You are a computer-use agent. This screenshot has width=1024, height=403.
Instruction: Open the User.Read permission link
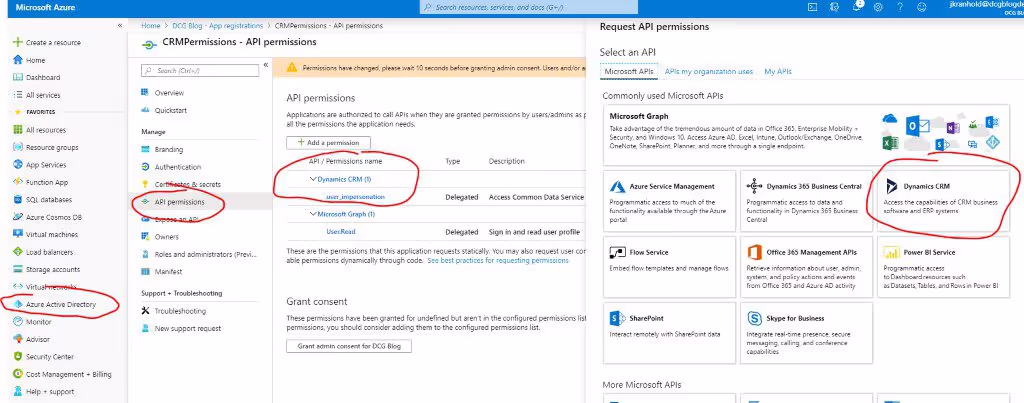tap(341, 232)
